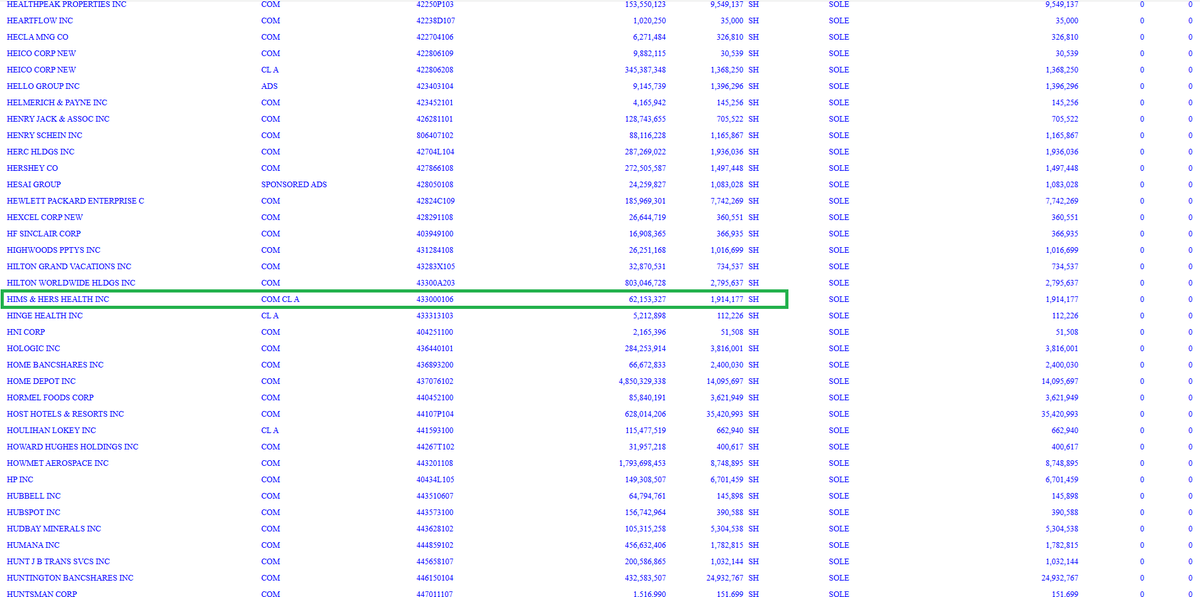The height and width of the screenshot is (597, 1200).
Task: Click COM CL A class cell
Action: point(280,299)
